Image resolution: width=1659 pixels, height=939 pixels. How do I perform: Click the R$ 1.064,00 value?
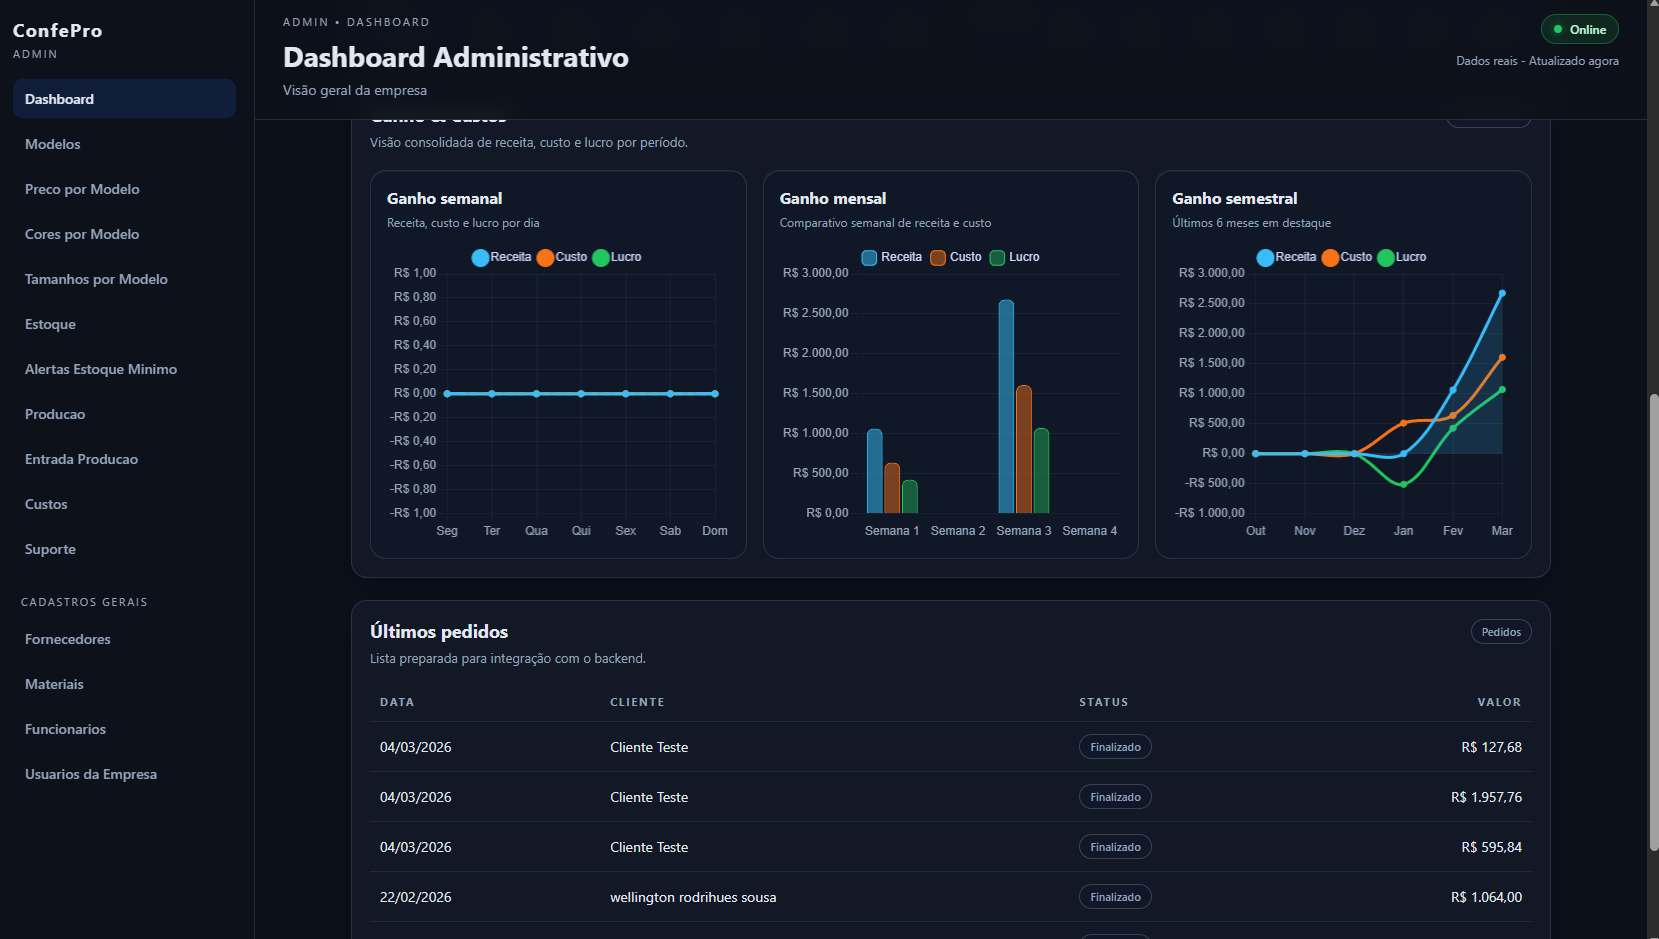[x=1486, y=897]
